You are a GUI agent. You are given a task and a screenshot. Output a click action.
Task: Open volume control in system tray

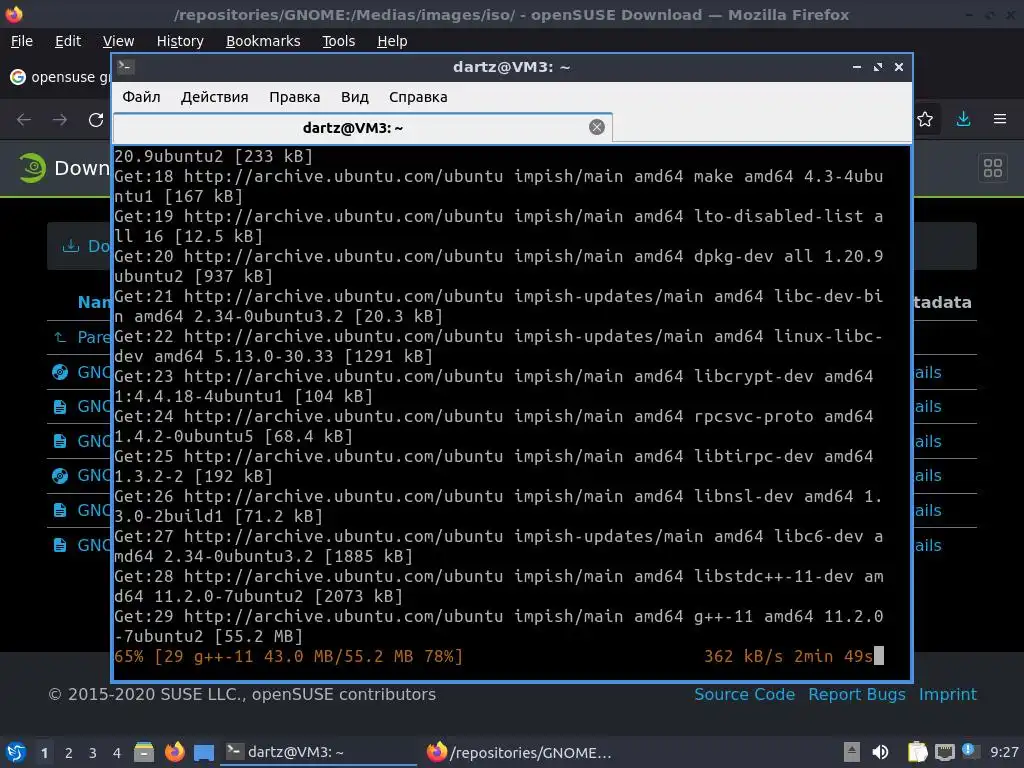pos(880,752)
